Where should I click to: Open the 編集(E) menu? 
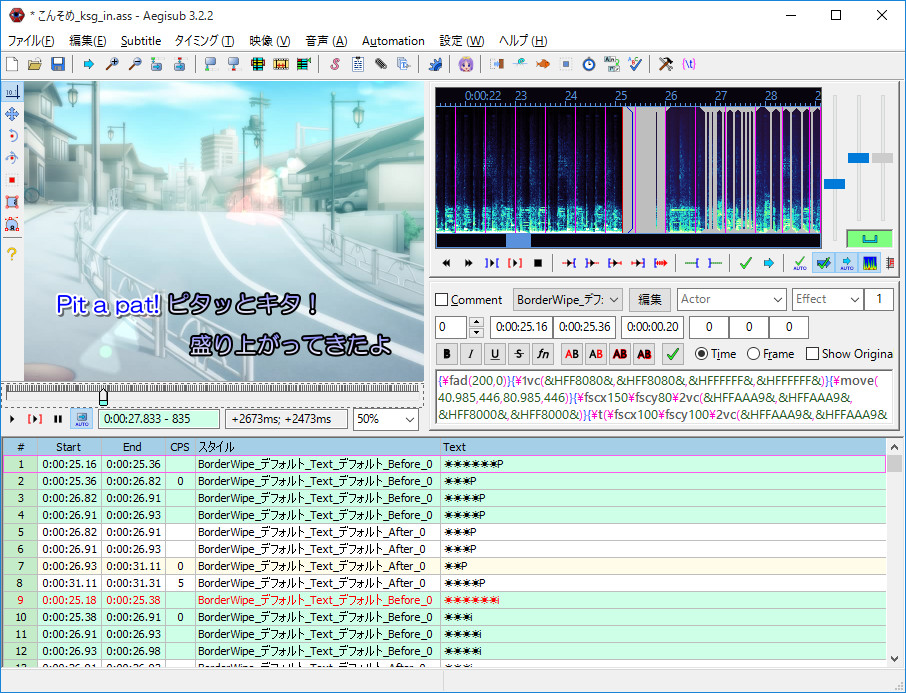88,41
